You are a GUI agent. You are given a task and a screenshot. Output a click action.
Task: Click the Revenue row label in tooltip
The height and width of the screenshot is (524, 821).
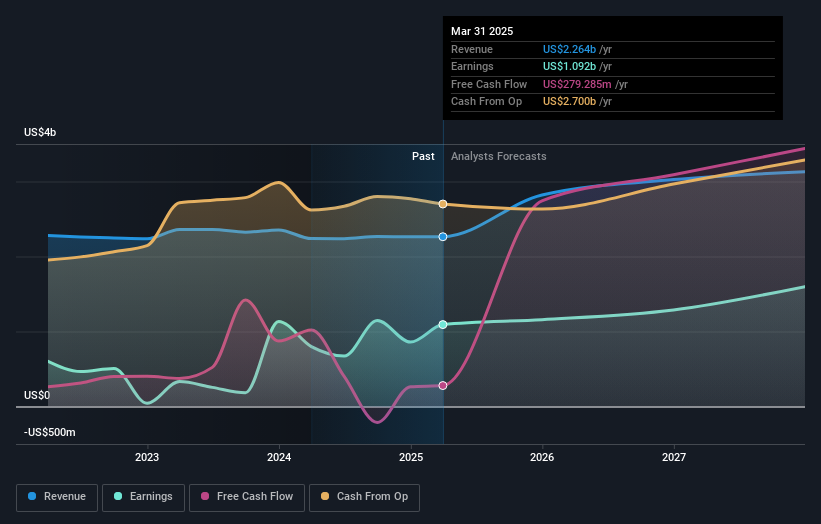(472, 49)
